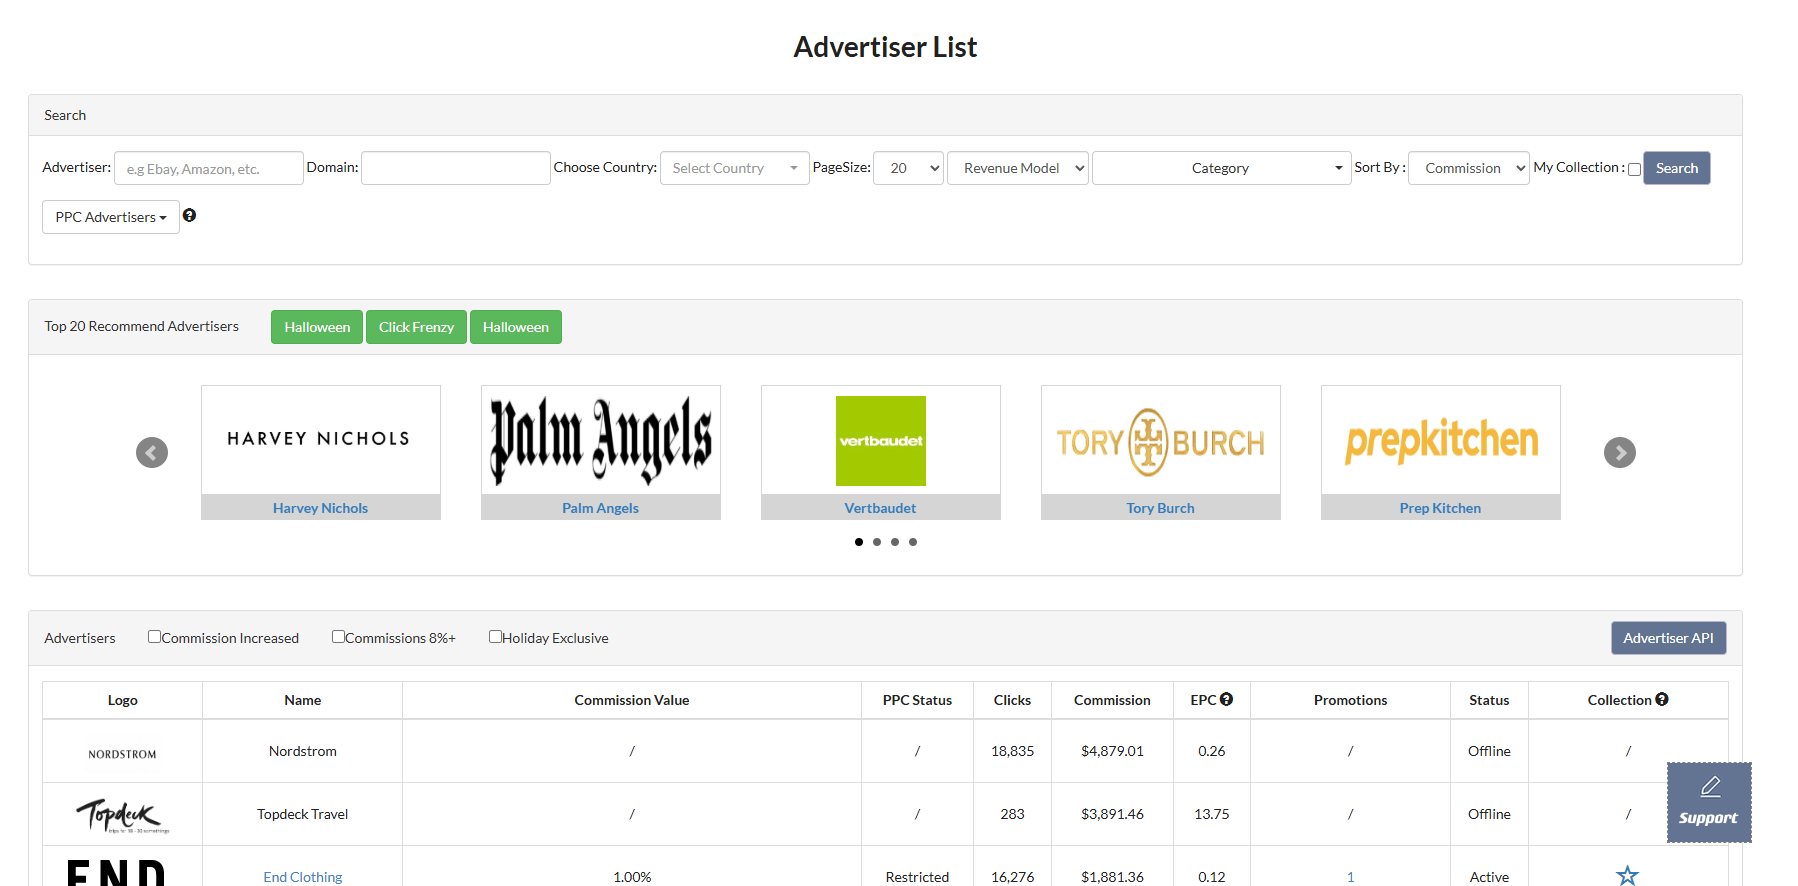Click Nordstrom Offline status cell

pyautogui.click(x=1490, y=751)
